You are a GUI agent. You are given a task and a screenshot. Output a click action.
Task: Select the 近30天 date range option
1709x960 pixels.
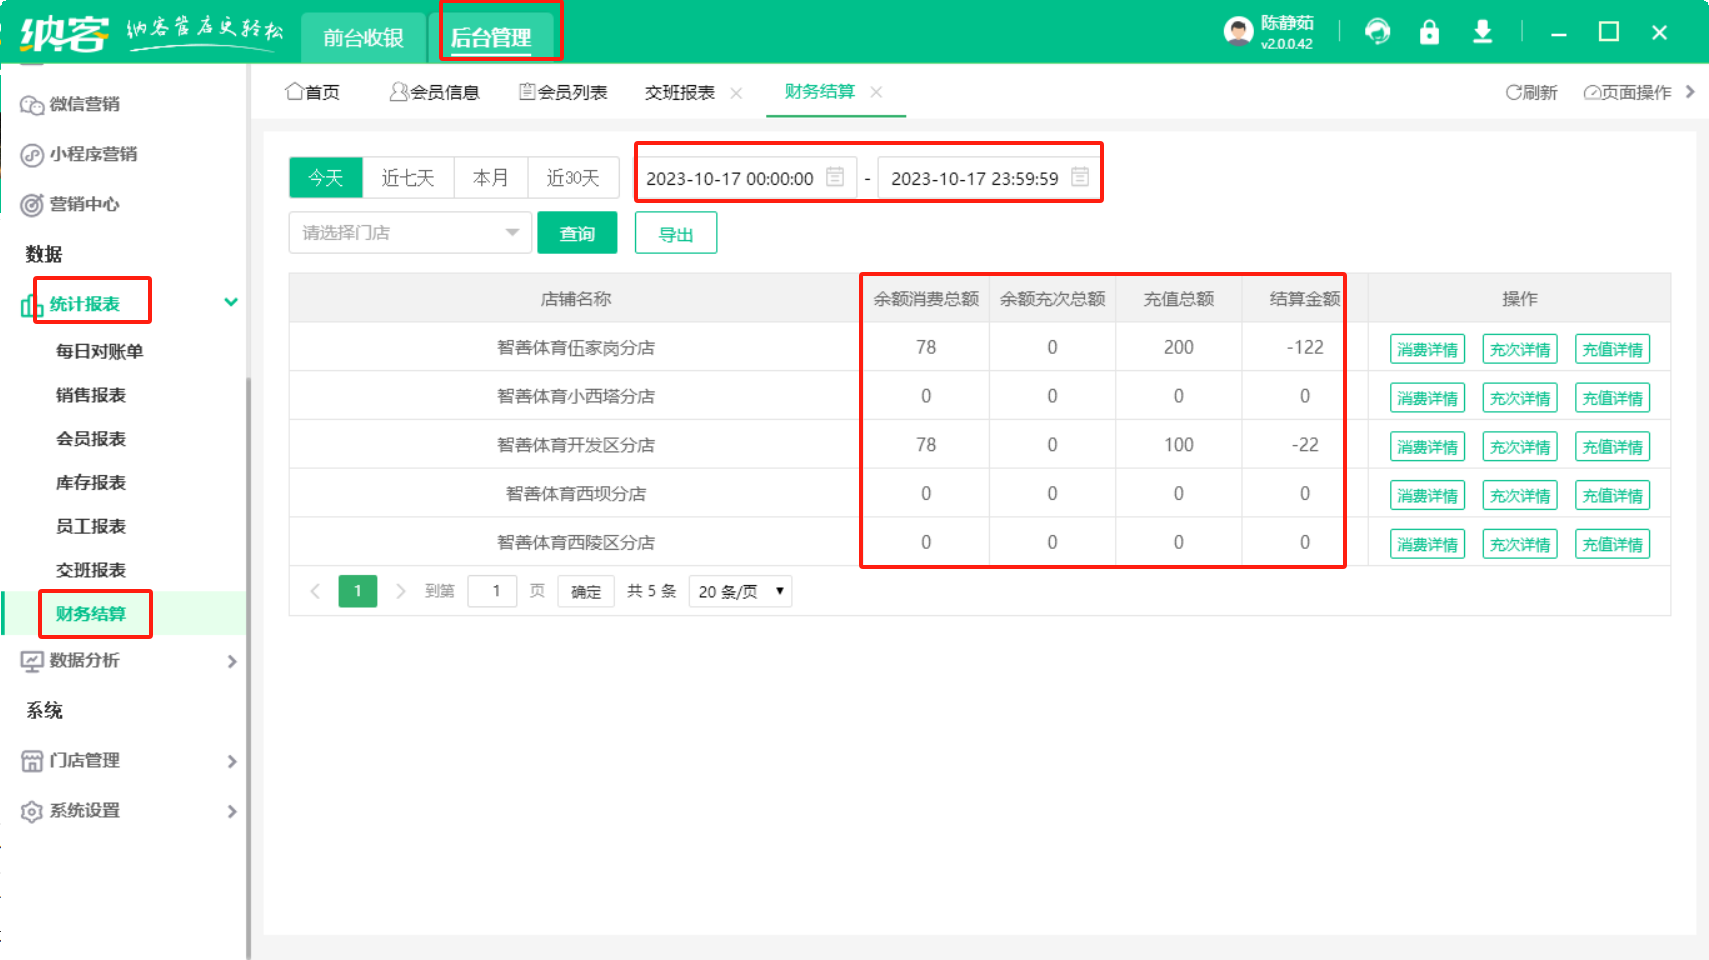pyautogui.click(x=573, y=178)
